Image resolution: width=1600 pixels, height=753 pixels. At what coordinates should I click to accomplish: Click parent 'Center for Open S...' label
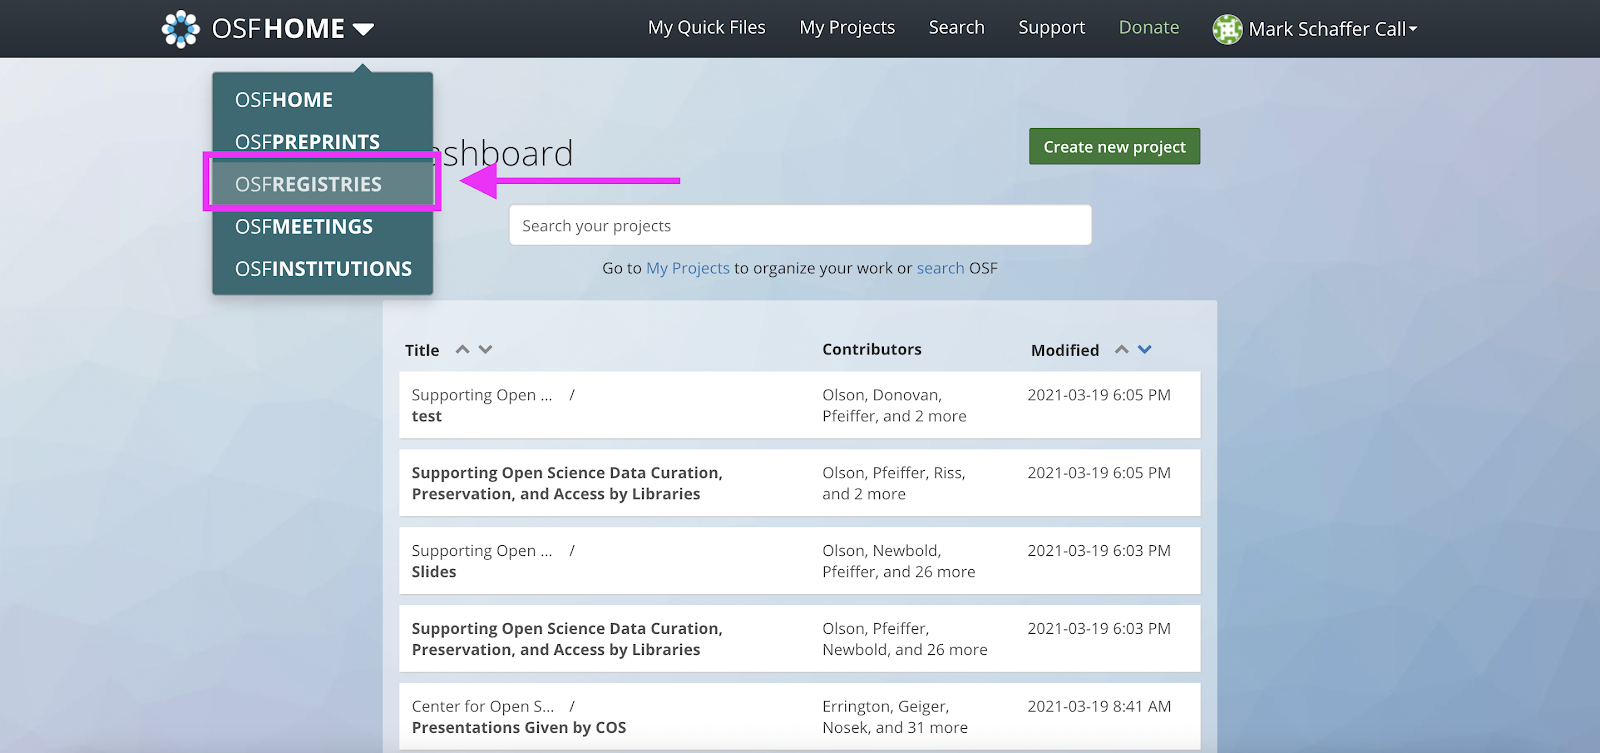coord(483,706)
